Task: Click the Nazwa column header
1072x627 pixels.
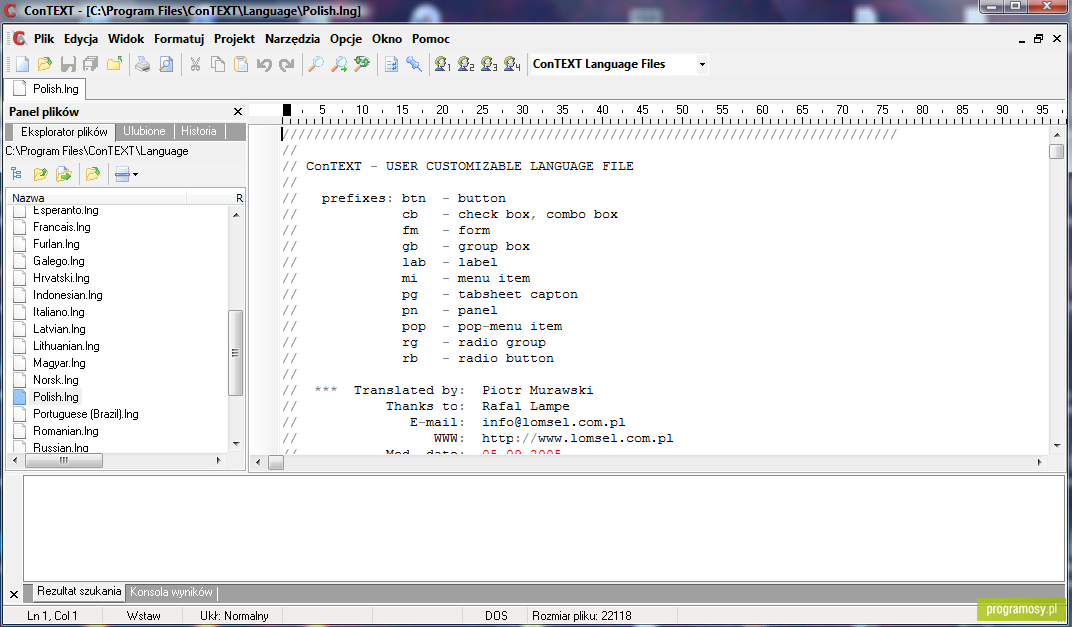Action: click(96, 198)
